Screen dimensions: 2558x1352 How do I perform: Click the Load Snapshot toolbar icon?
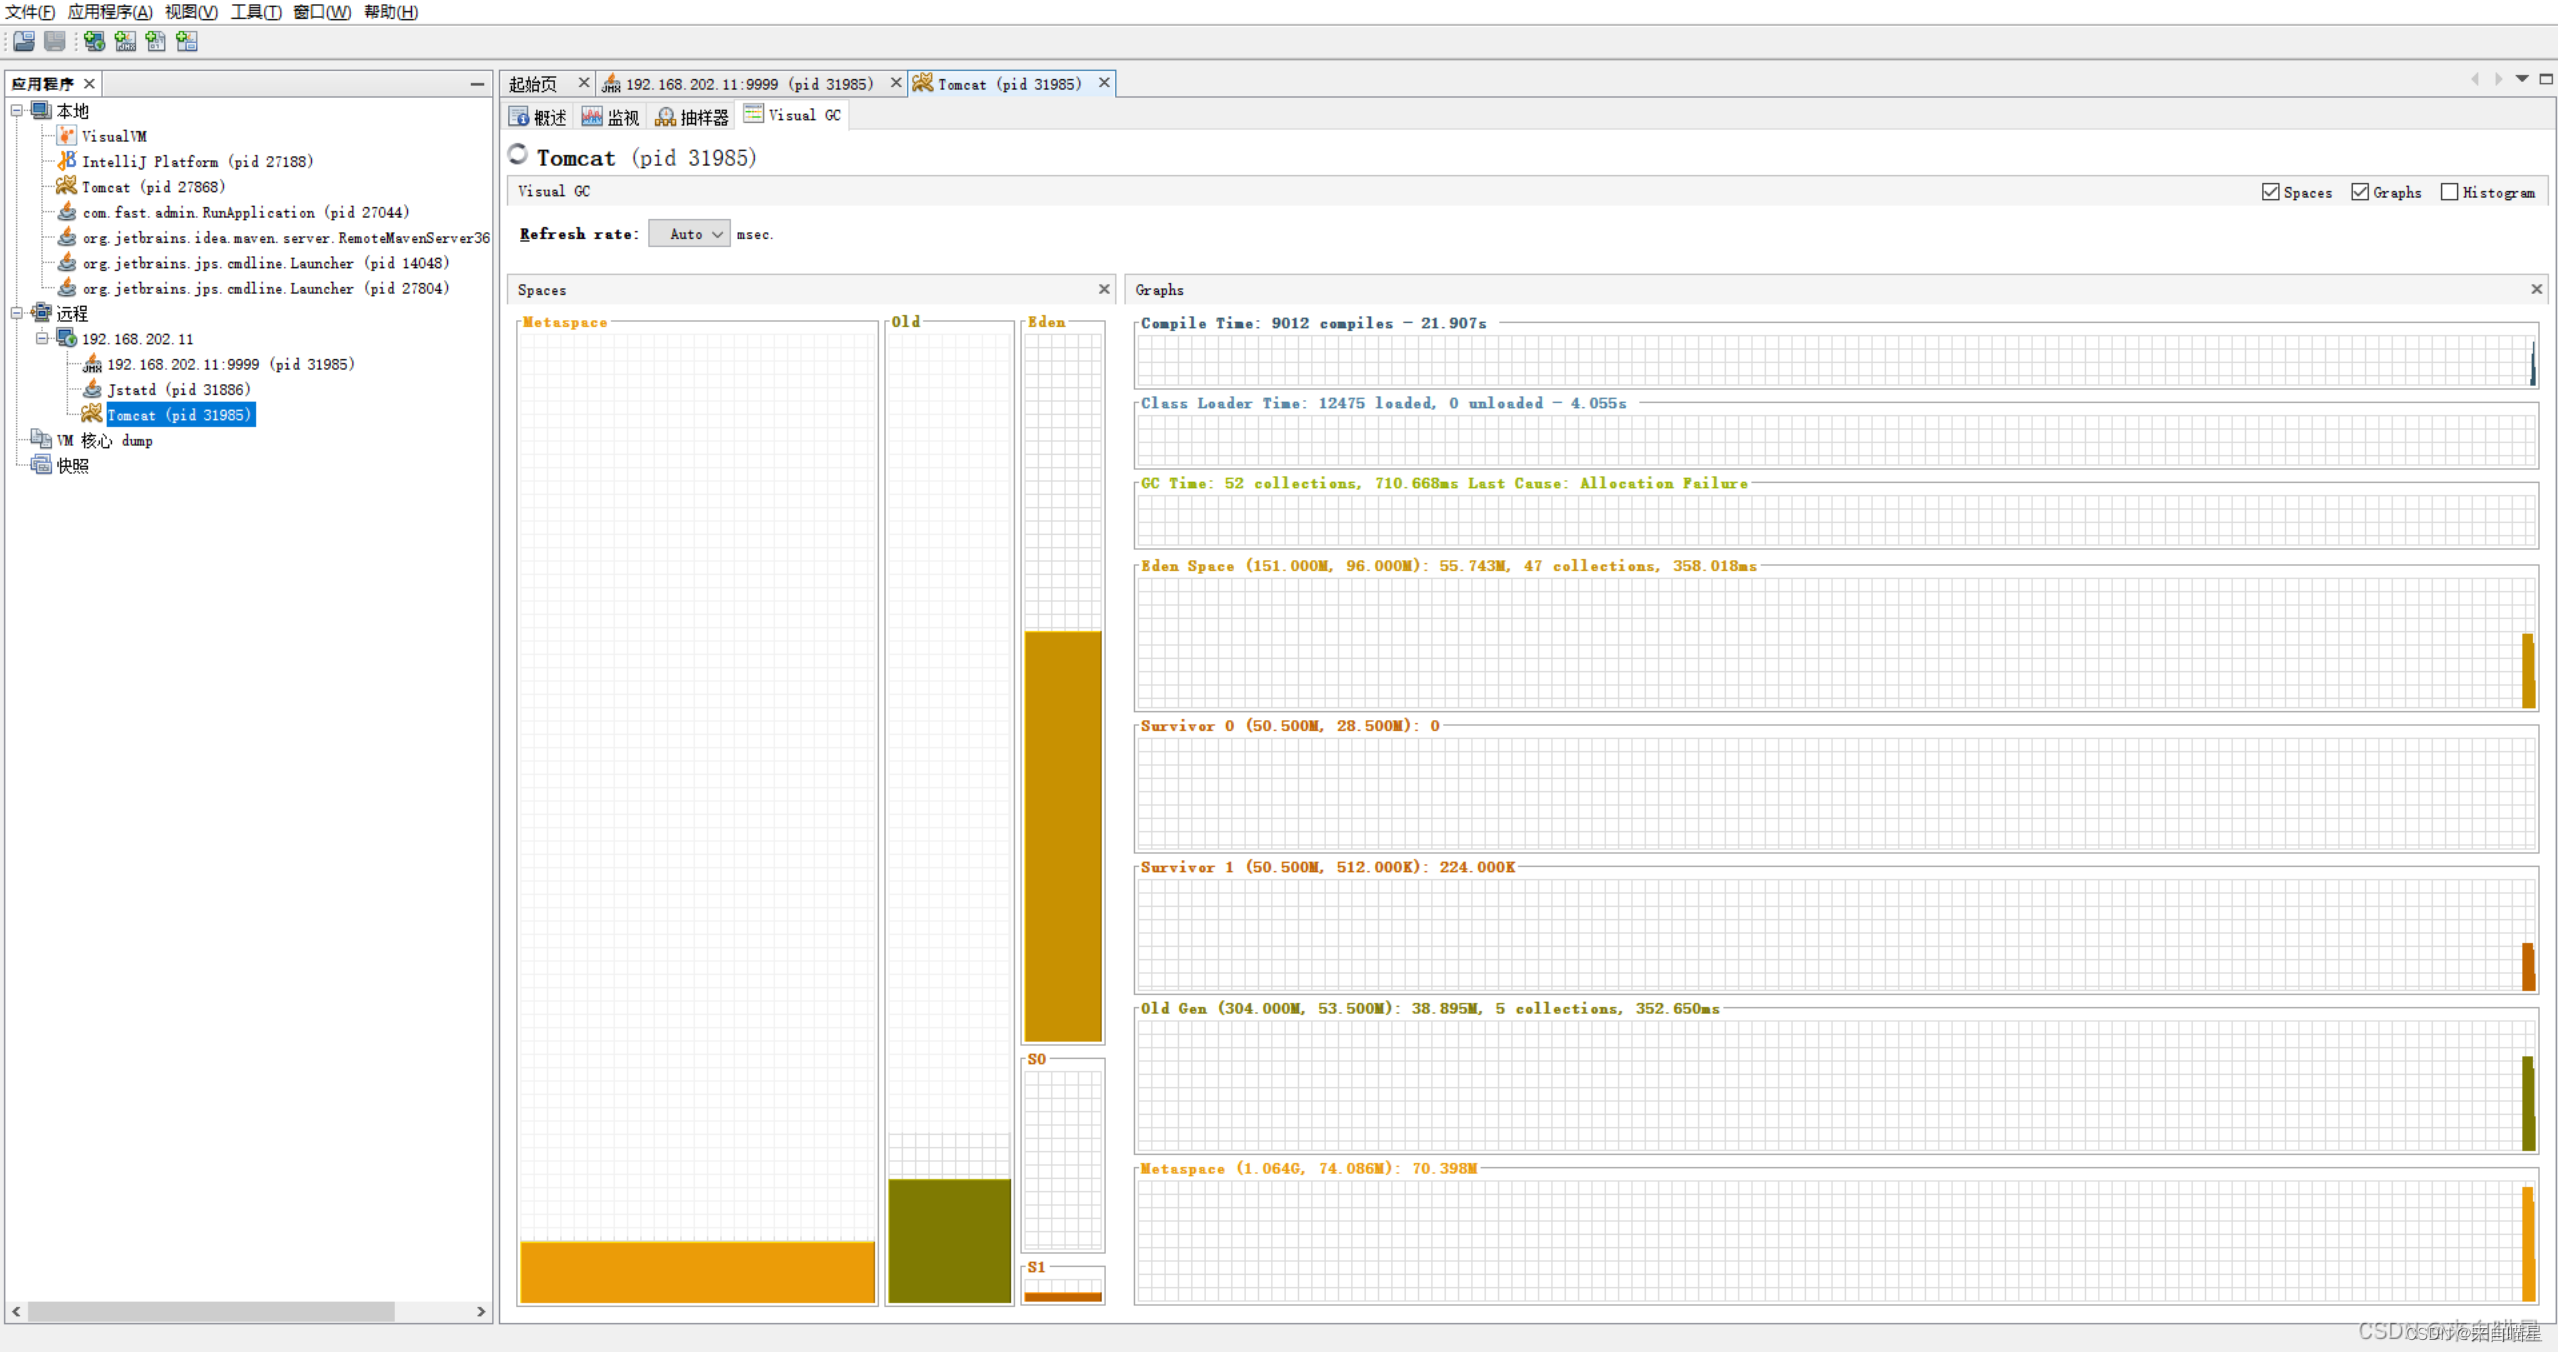[24, 41]
